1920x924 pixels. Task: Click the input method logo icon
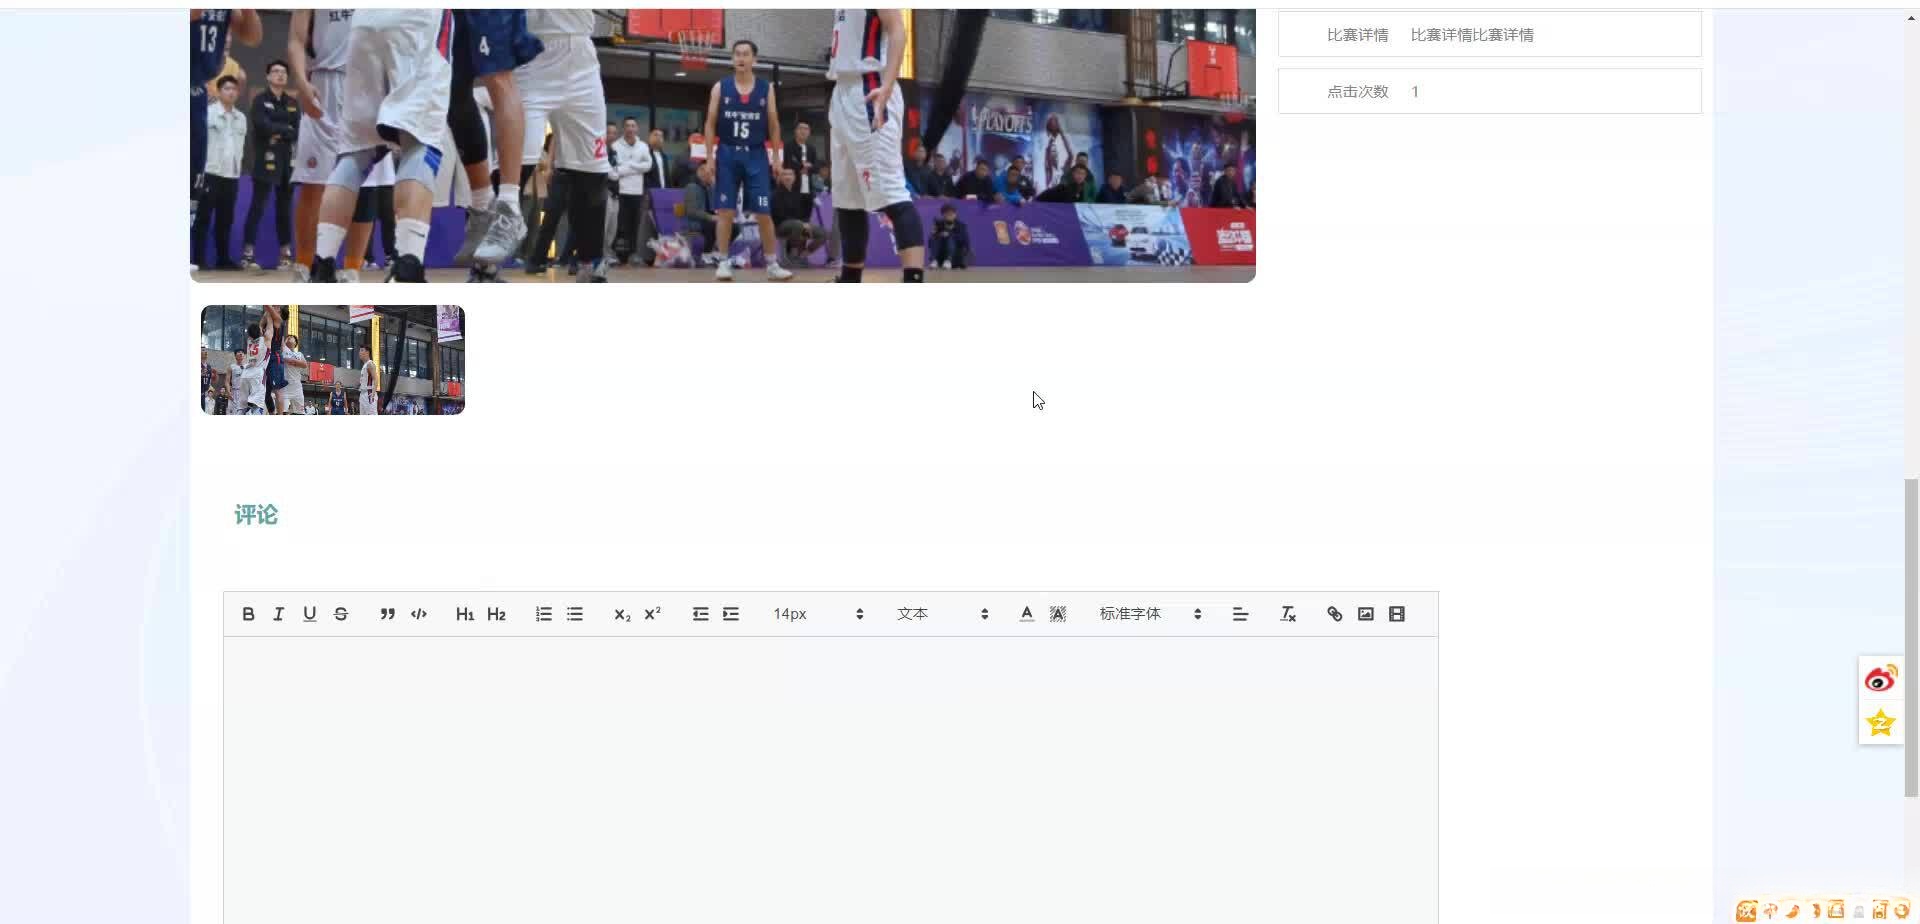click(x=1747, y=910)
